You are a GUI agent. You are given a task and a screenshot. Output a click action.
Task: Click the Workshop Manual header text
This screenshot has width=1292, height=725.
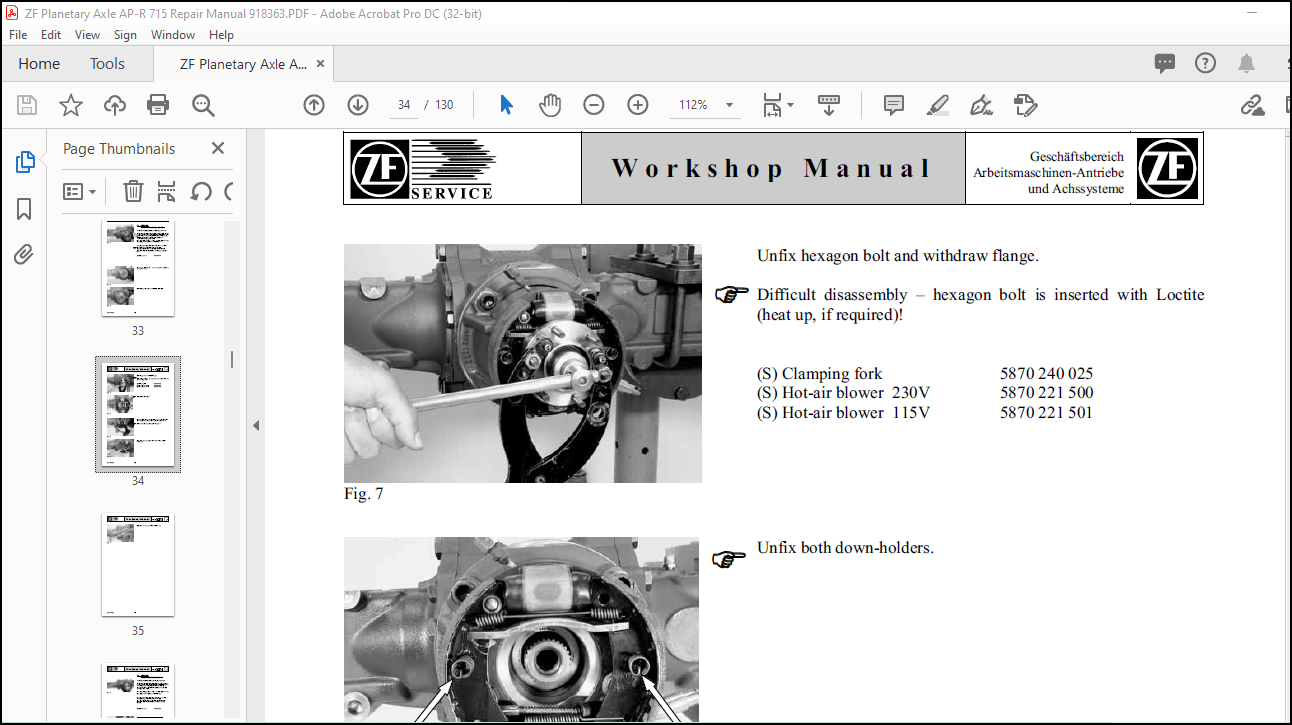point(772,168)
